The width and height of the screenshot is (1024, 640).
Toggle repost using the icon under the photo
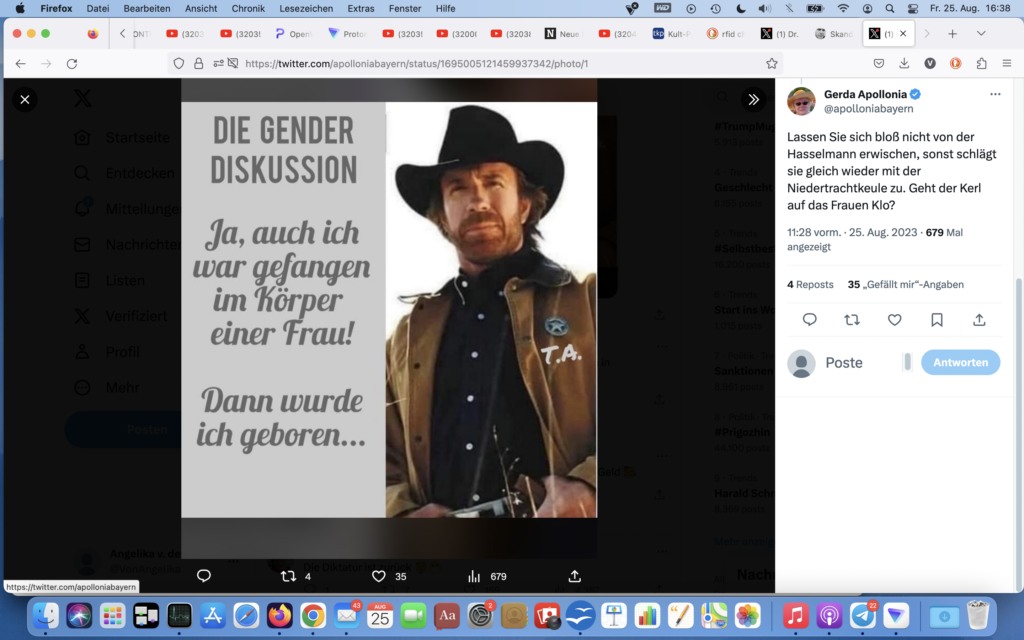(289, 576)
